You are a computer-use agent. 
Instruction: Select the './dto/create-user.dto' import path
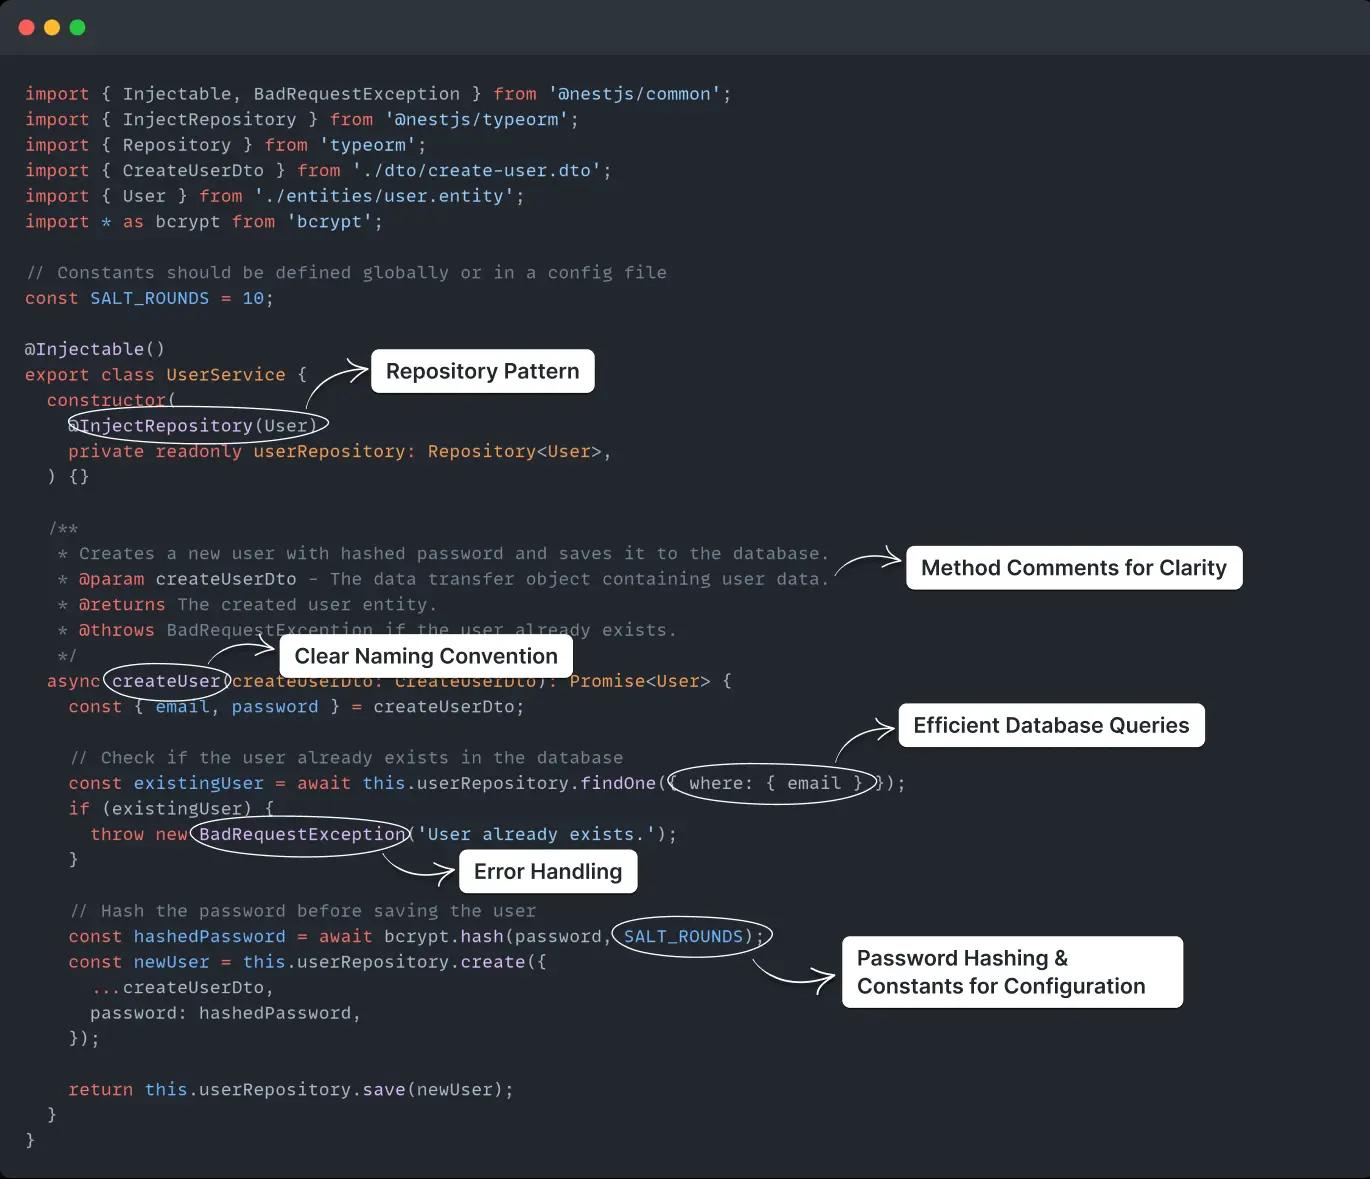pos(482,170)
